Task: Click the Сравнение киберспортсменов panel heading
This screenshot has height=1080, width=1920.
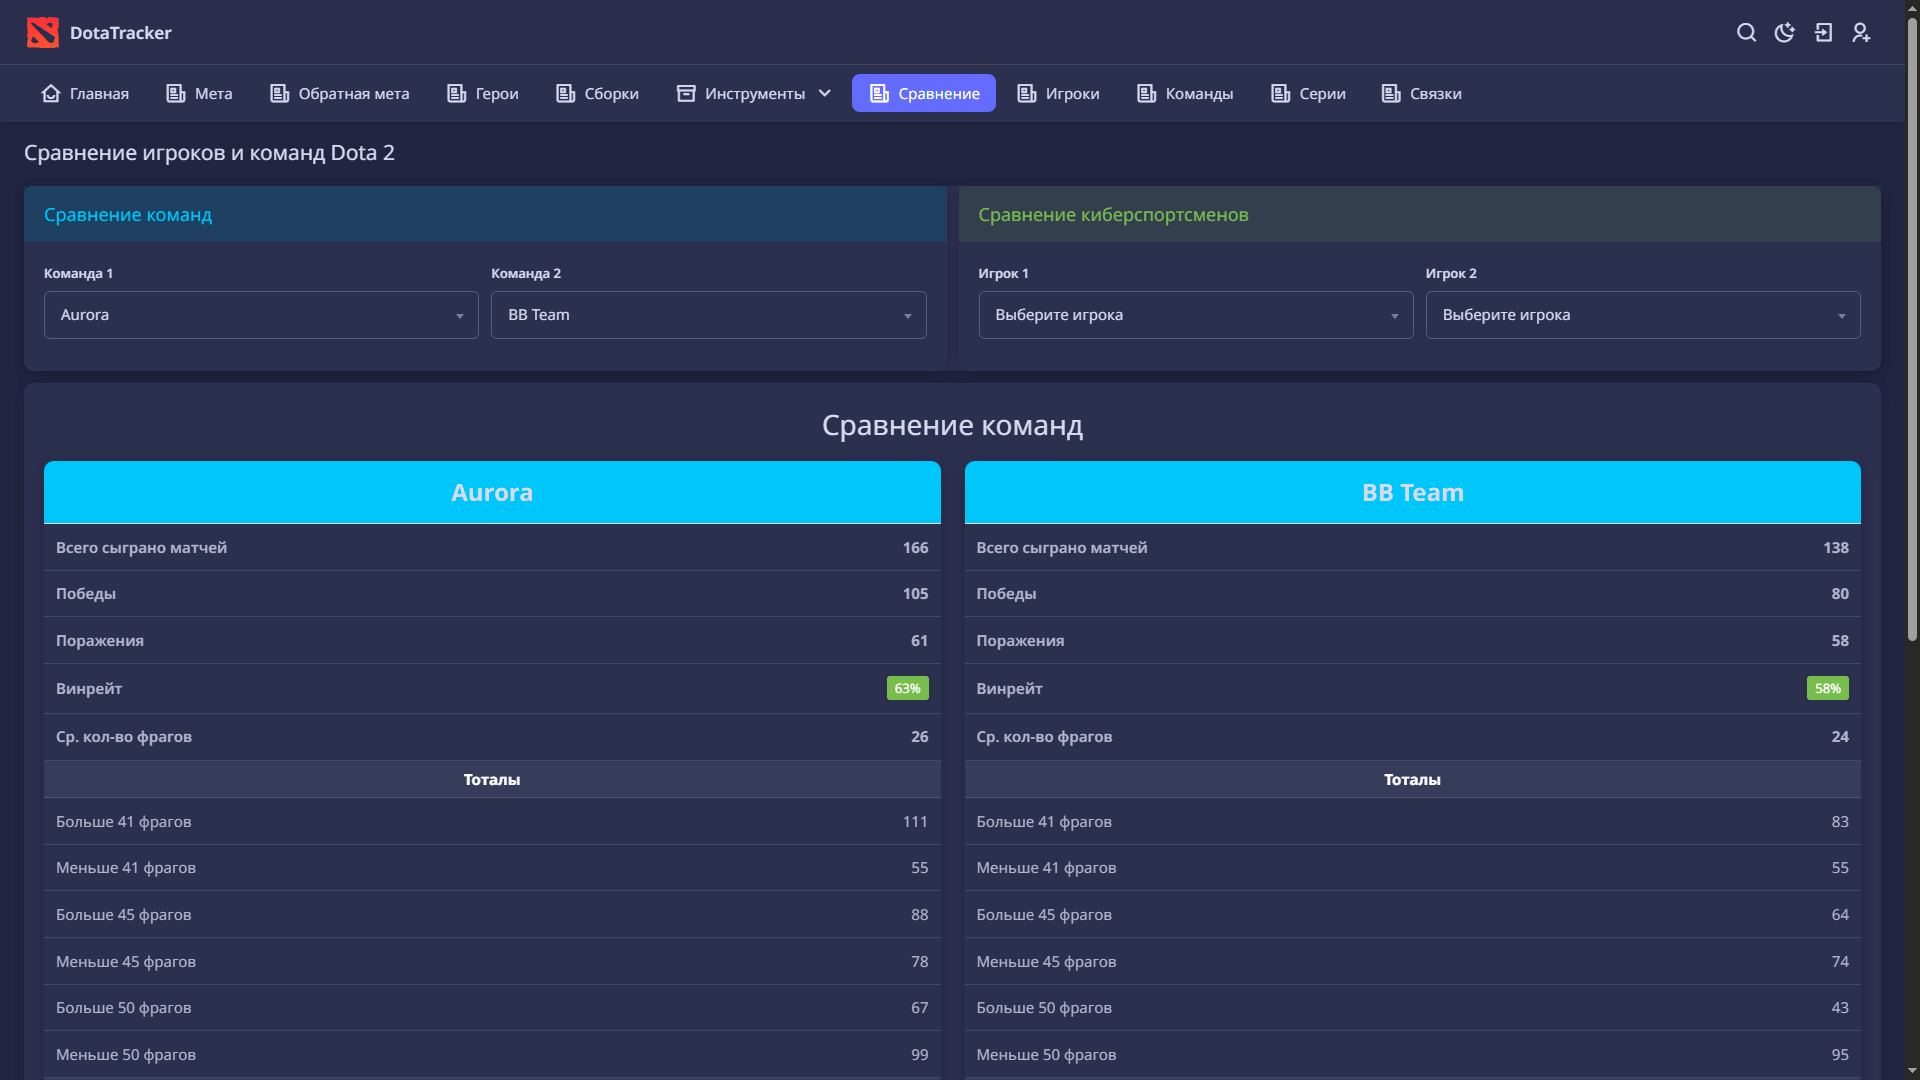Action: click(x=1113, y=215)
